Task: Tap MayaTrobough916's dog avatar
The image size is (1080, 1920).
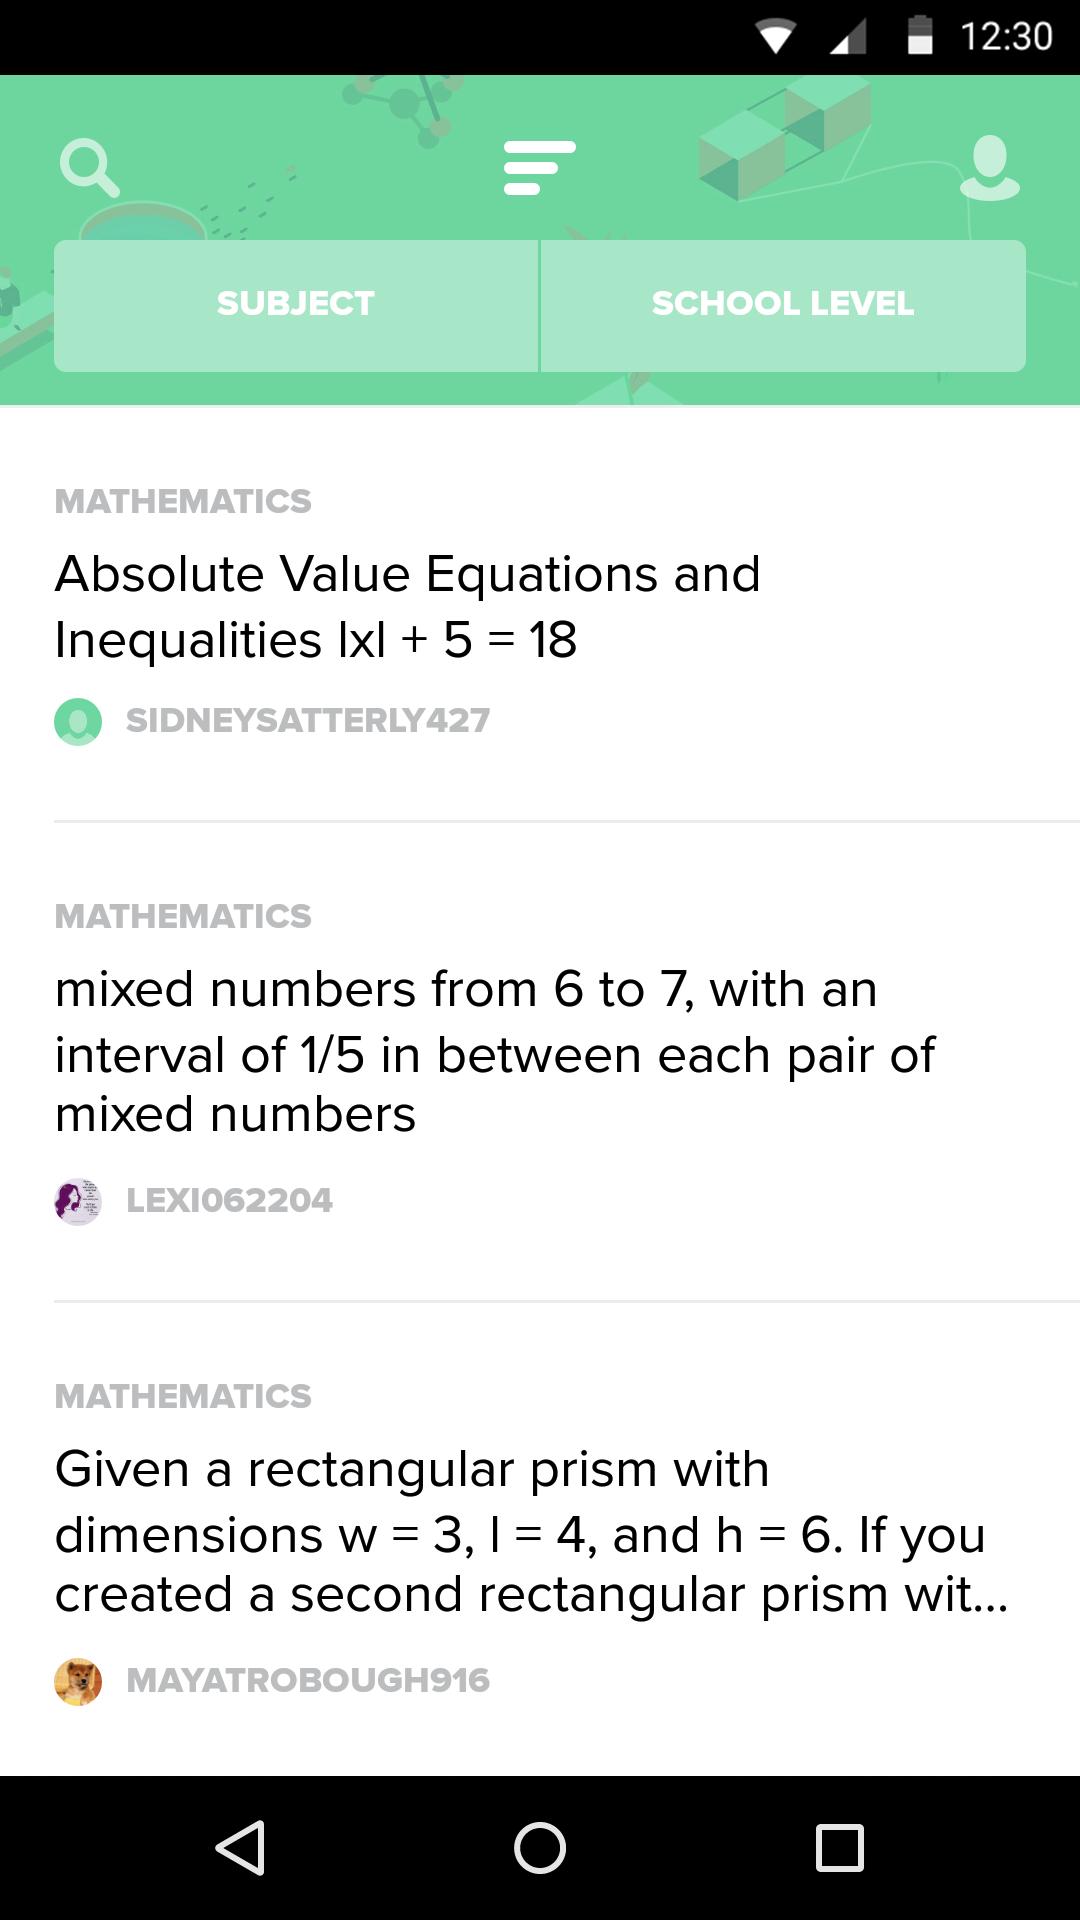Action: click(78, 1681)
